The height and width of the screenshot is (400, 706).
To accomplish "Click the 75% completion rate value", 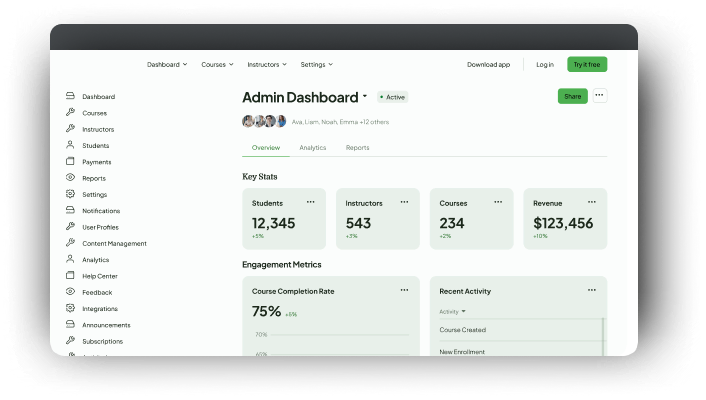I will (x=267, y=311).
